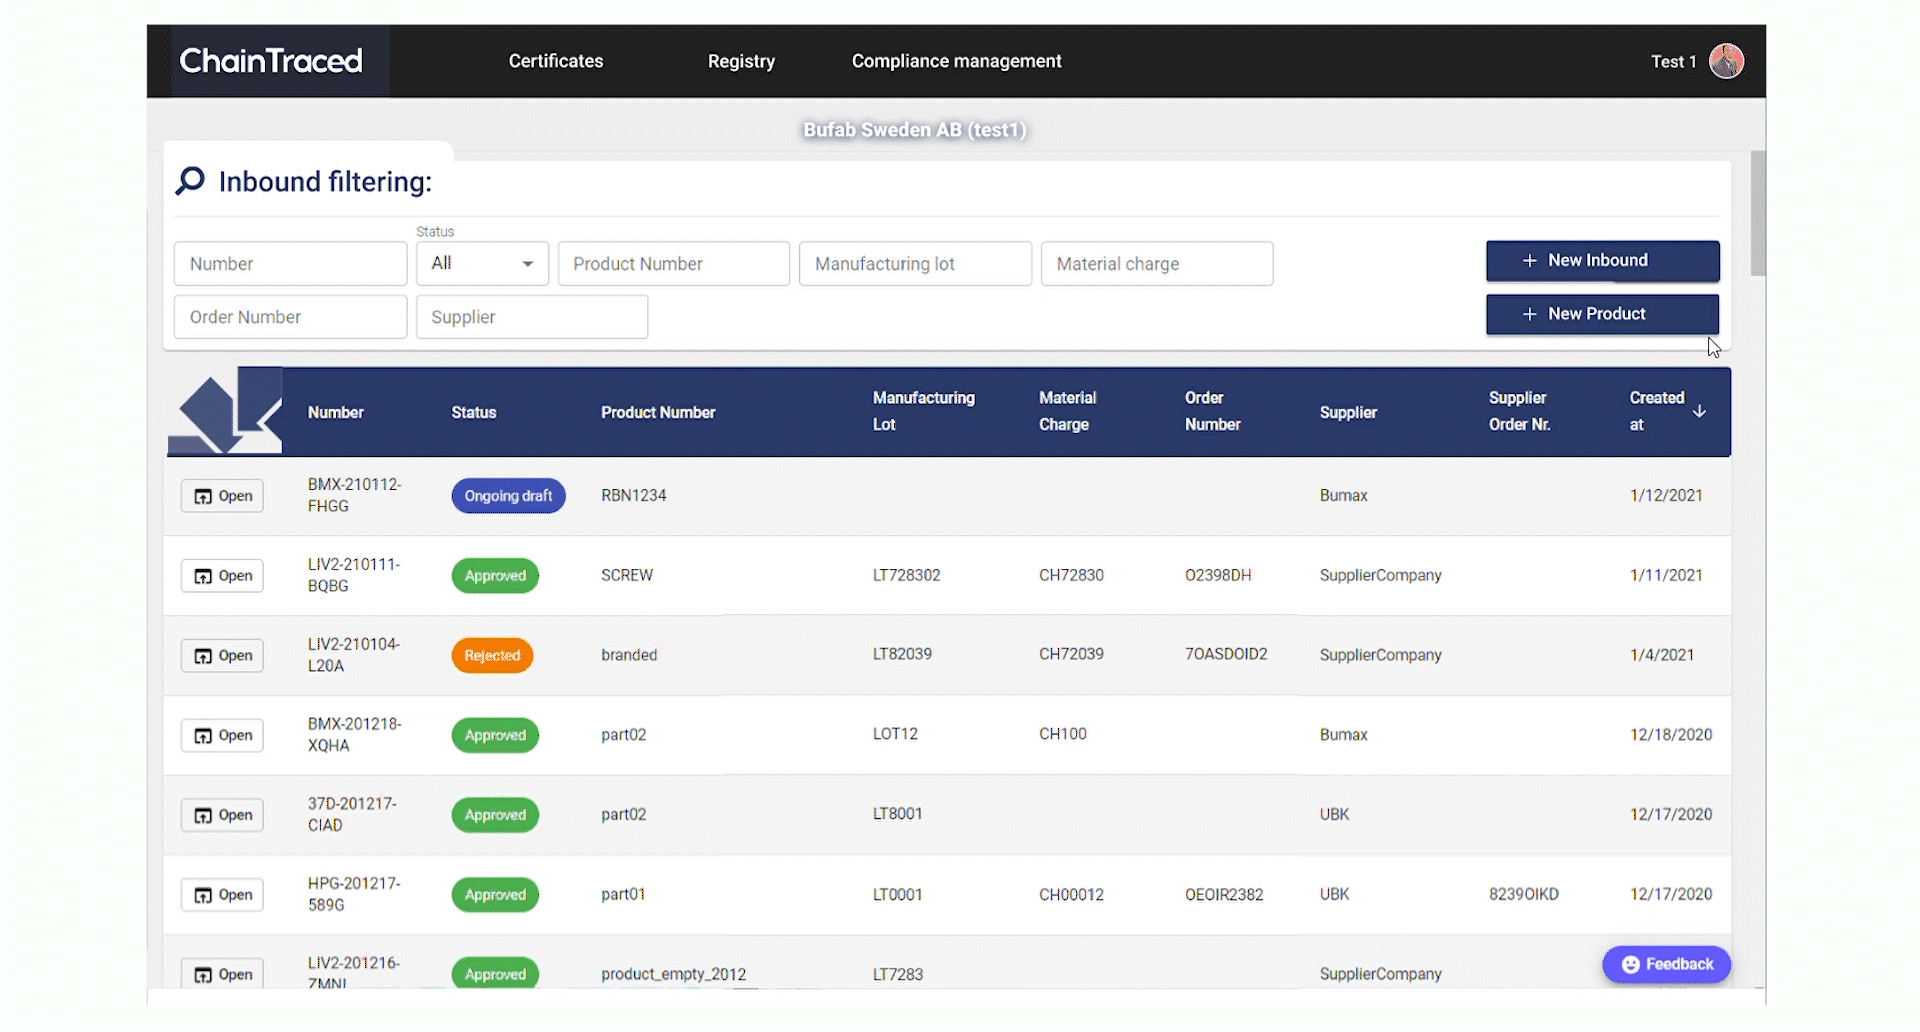Image resolution: width=1920 pixels, height=1032 pixels.
Task: Sort by Manufacturing Lot column header
Action: click(924, 411)
